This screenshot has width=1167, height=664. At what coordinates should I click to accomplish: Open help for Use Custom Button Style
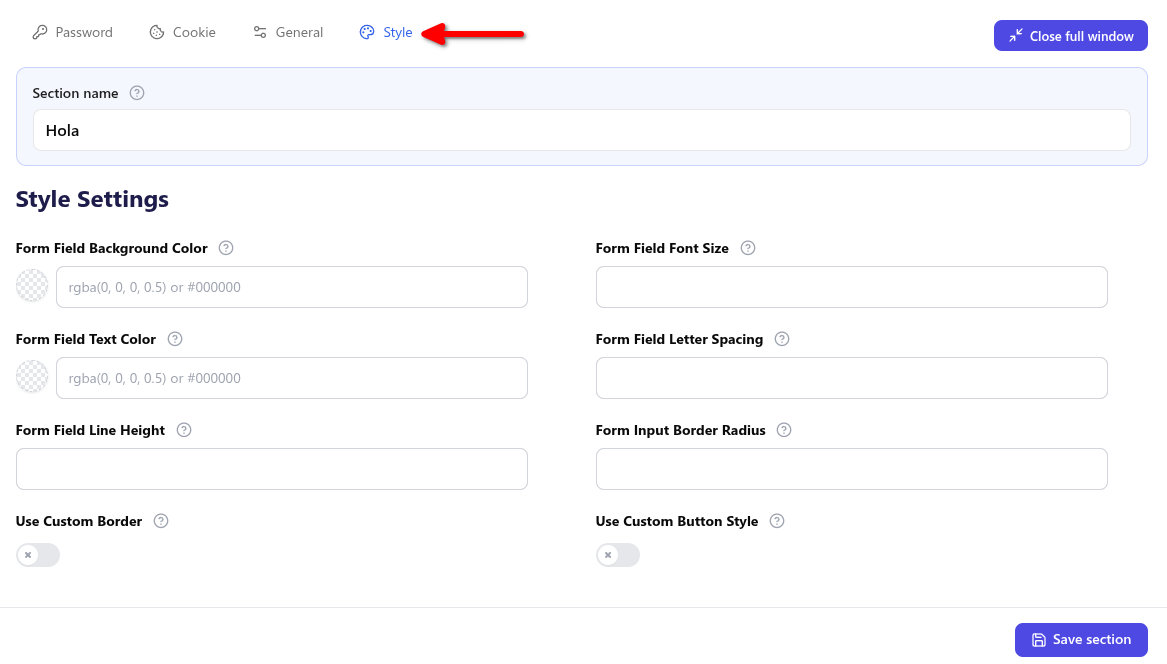click(777, 521)
